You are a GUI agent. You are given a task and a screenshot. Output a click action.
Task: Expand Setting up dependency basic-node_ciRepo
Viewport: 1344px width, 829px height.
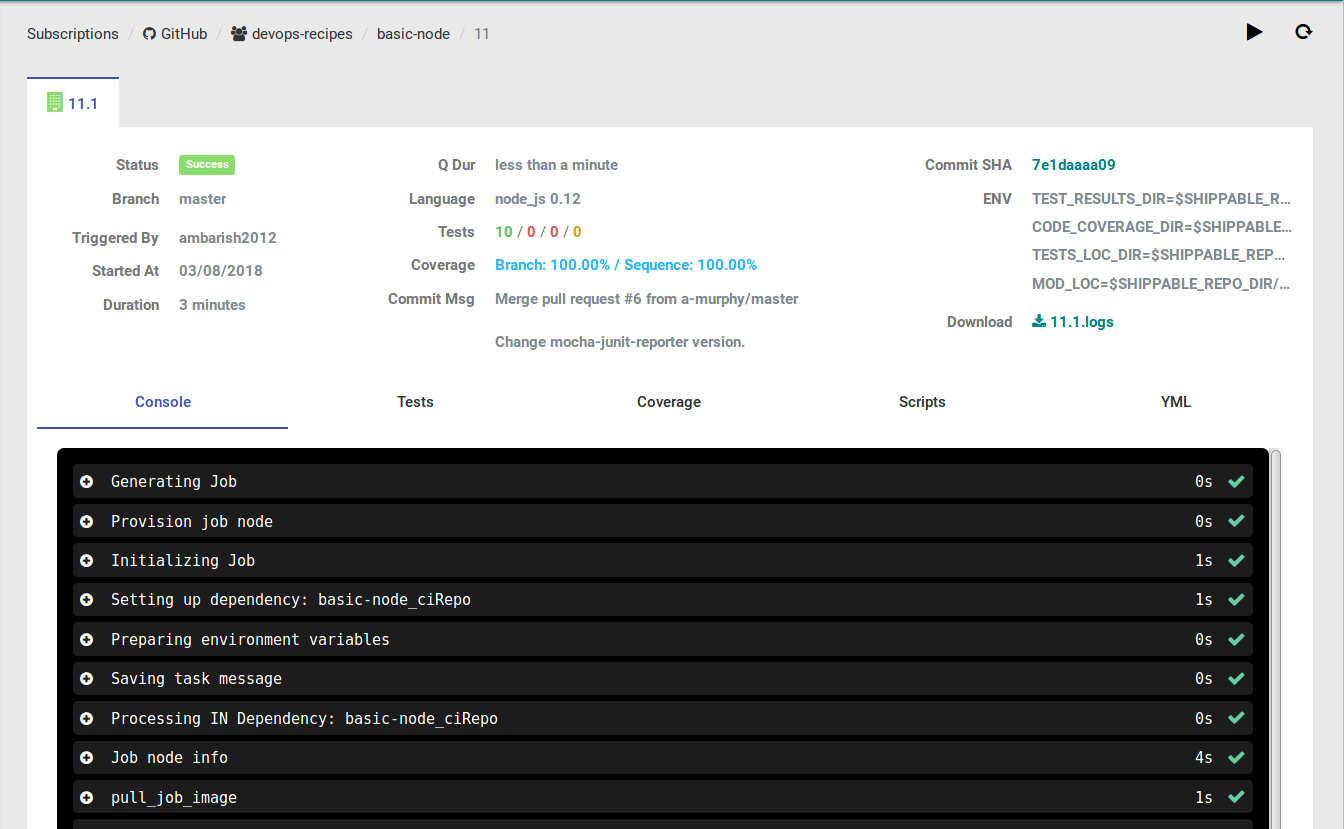(87, 600)
